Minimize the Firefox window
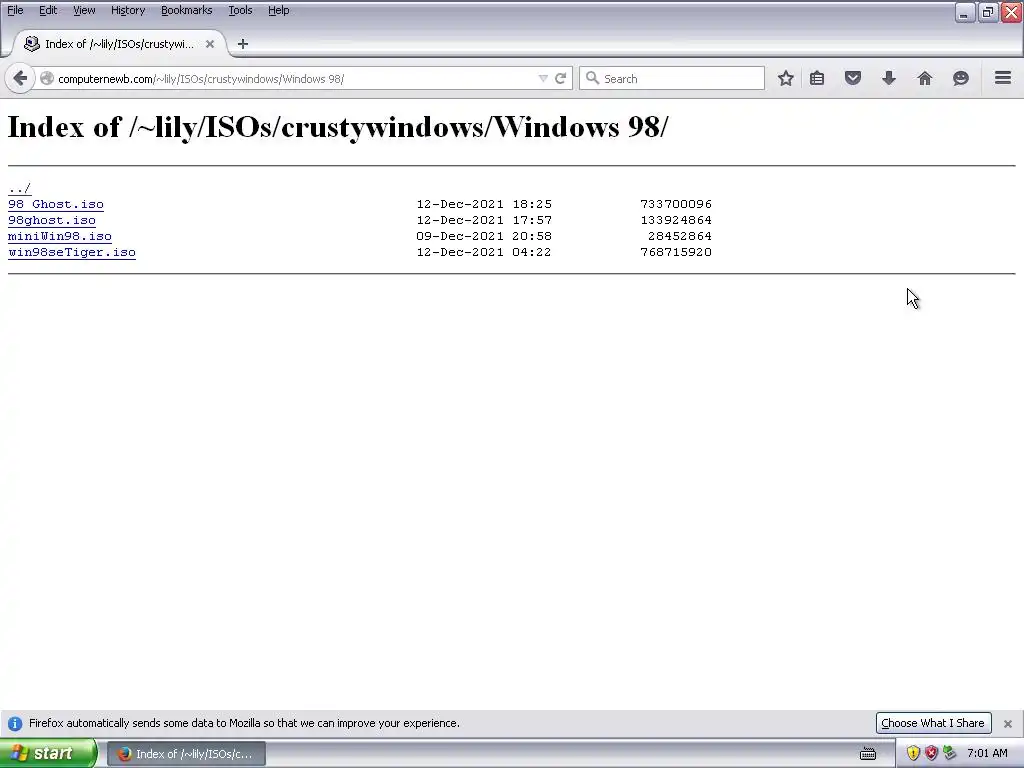 pos(964,12)
